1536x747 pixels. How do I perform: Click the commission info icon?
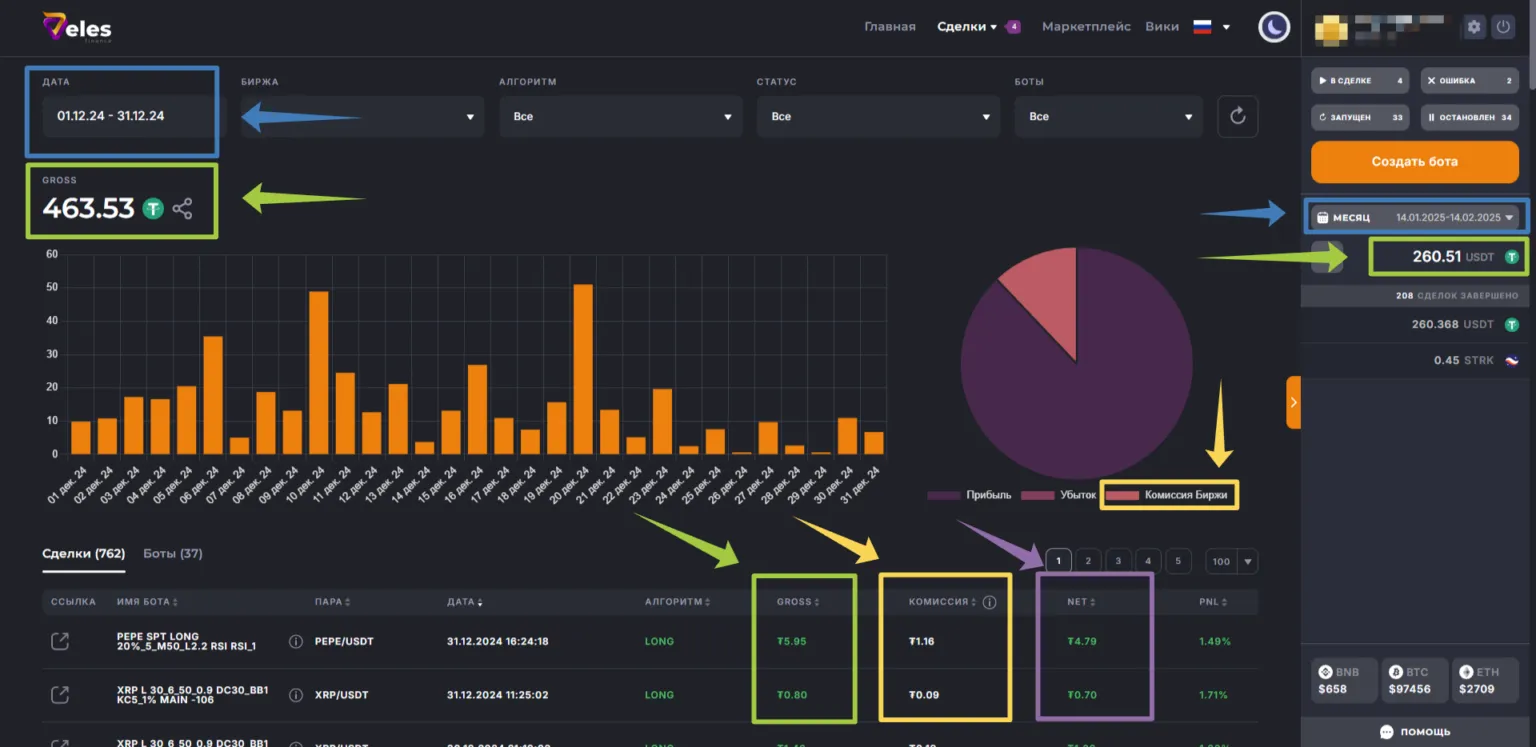click(990, 602)
